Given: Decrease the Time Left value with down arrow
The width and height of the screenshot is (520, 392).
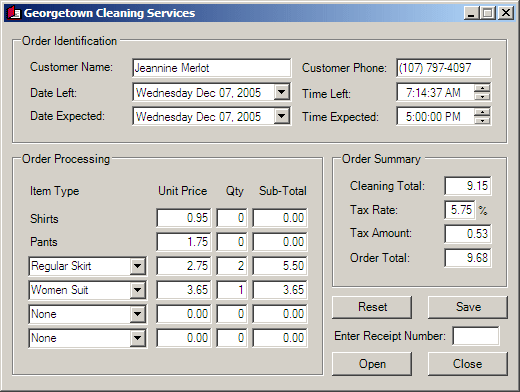Looking at the screenshot, I should coord(482,96).
